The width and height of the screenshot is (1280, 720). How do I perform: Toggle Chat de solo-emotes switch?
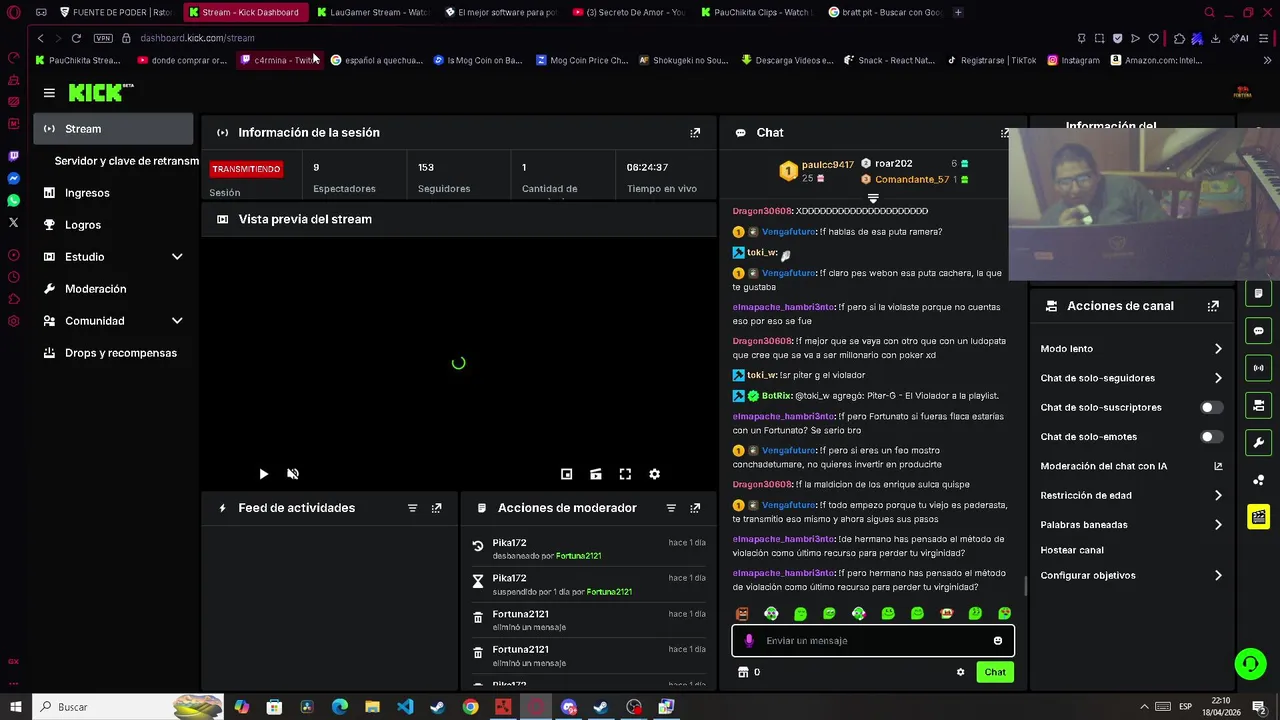click(1211, 437)
